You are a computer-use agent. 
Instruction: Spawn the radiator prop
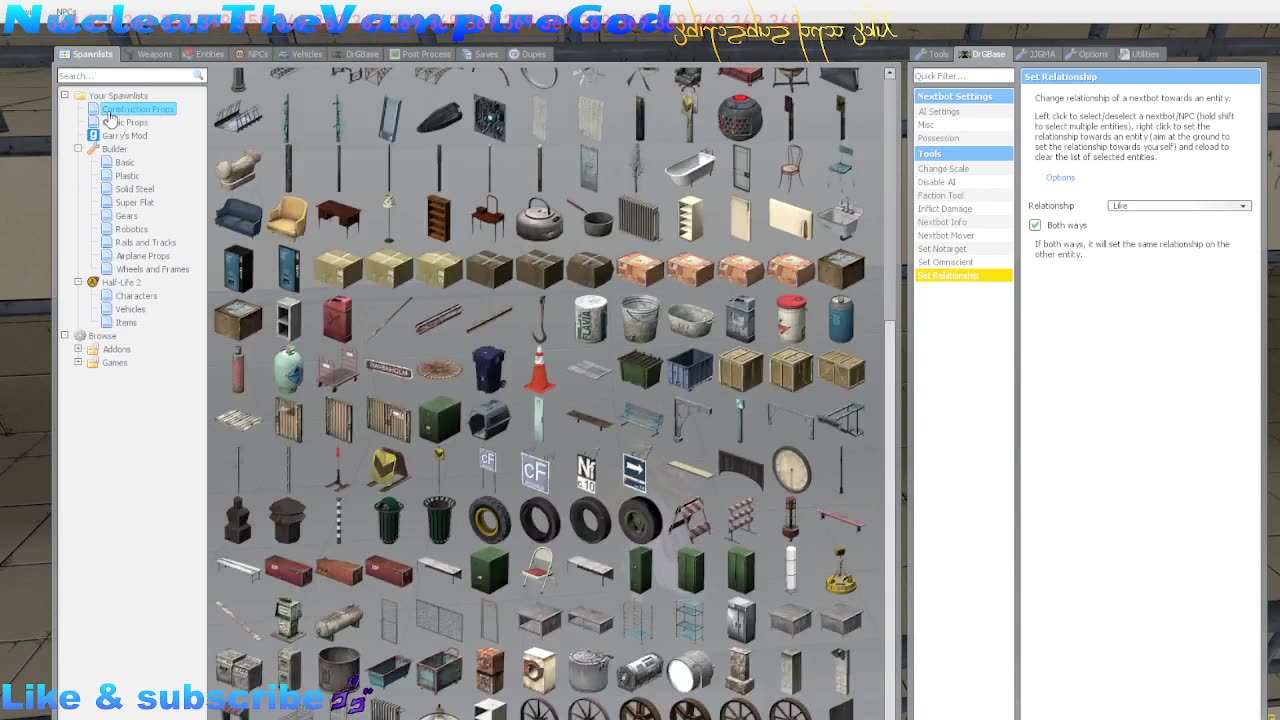point(640,218)
